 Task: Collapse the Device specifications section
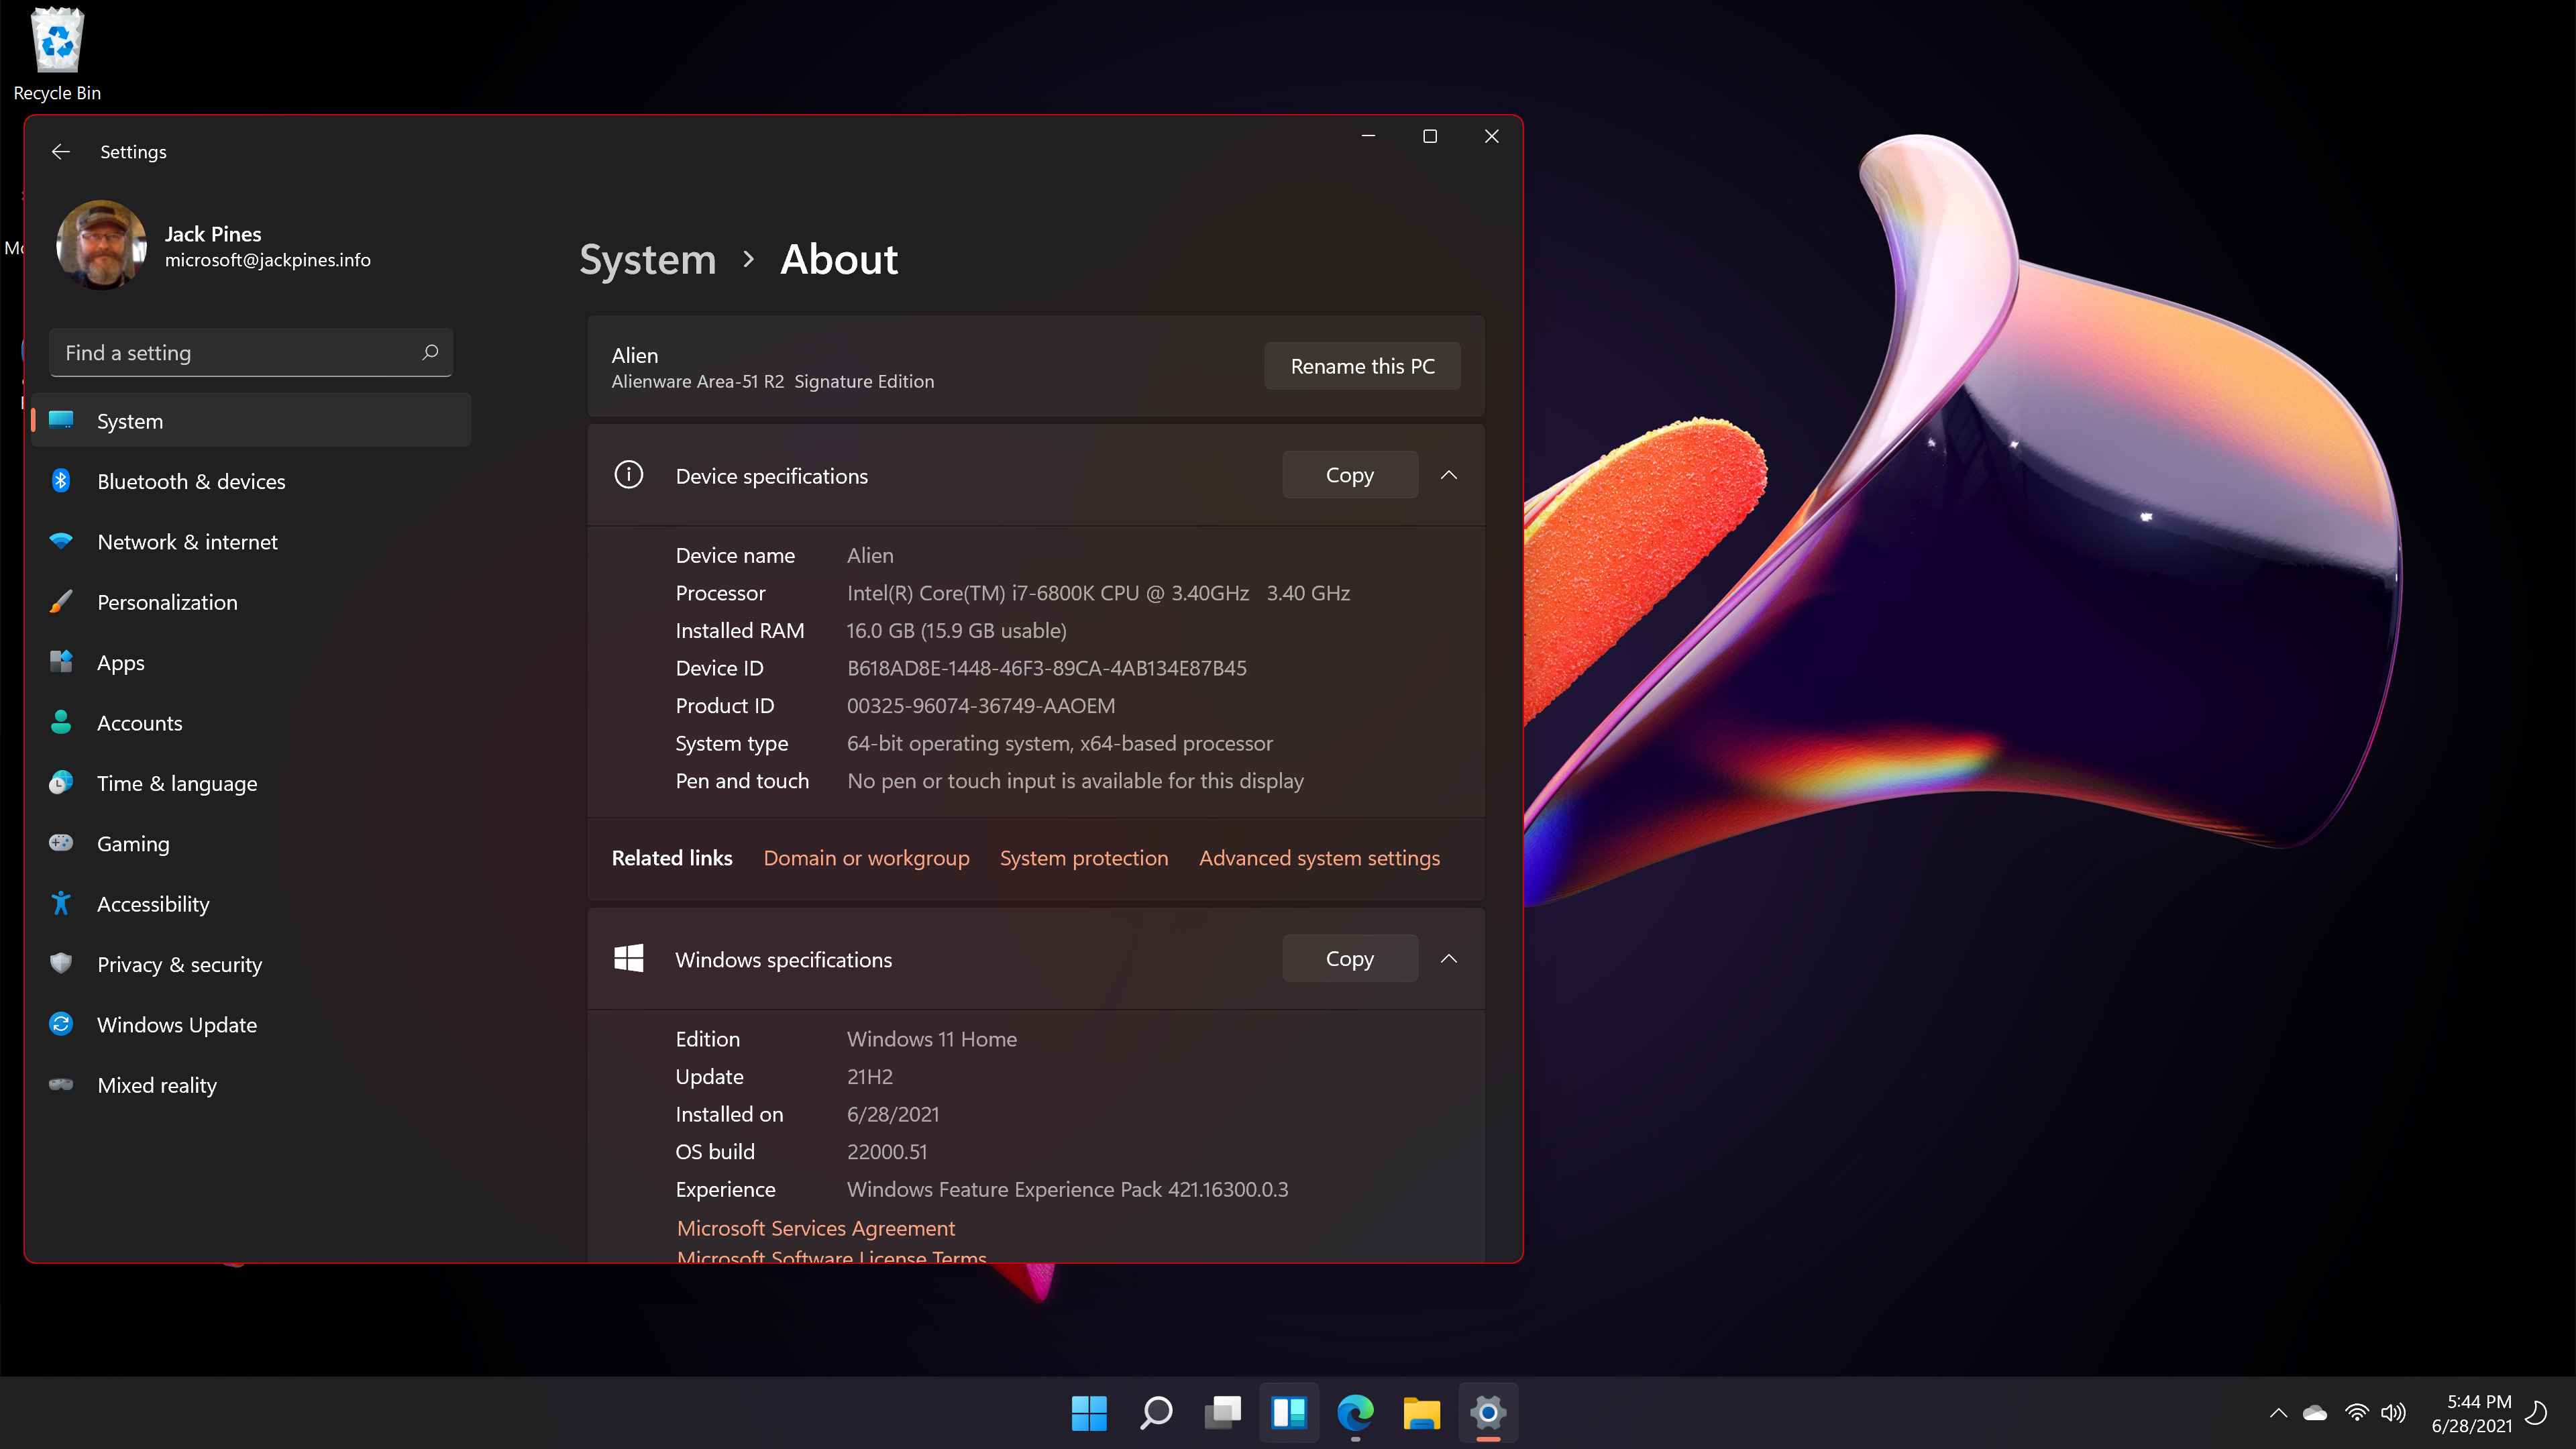(x=1449, y=475)
